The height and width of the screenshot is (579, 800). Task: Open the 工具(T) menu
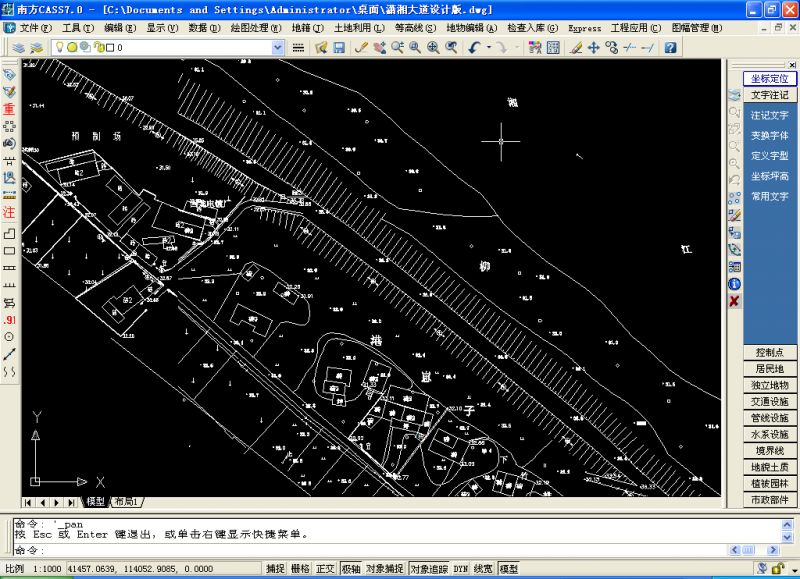(78, 28)
